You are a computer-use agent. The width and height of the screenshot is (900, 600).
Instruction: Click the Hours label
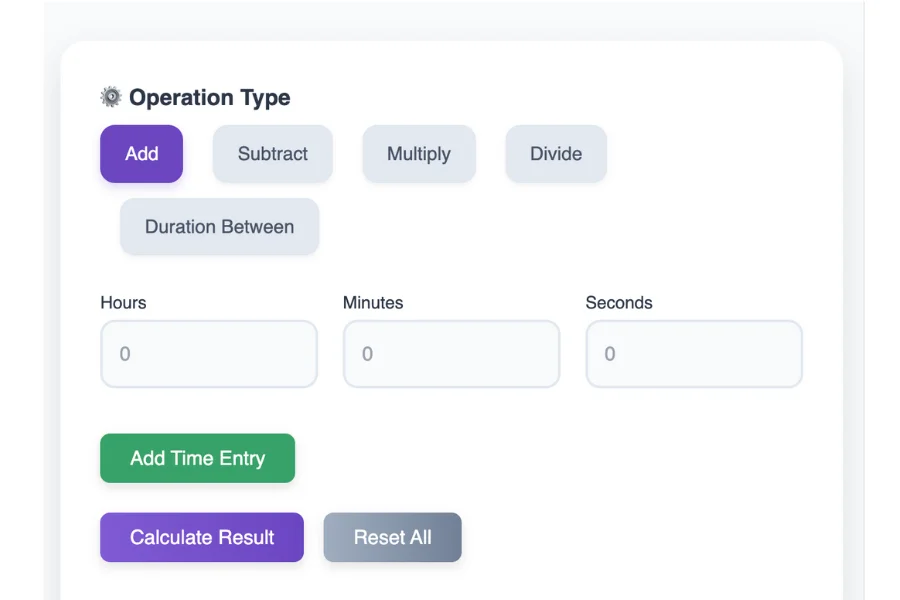click(123, 303)
